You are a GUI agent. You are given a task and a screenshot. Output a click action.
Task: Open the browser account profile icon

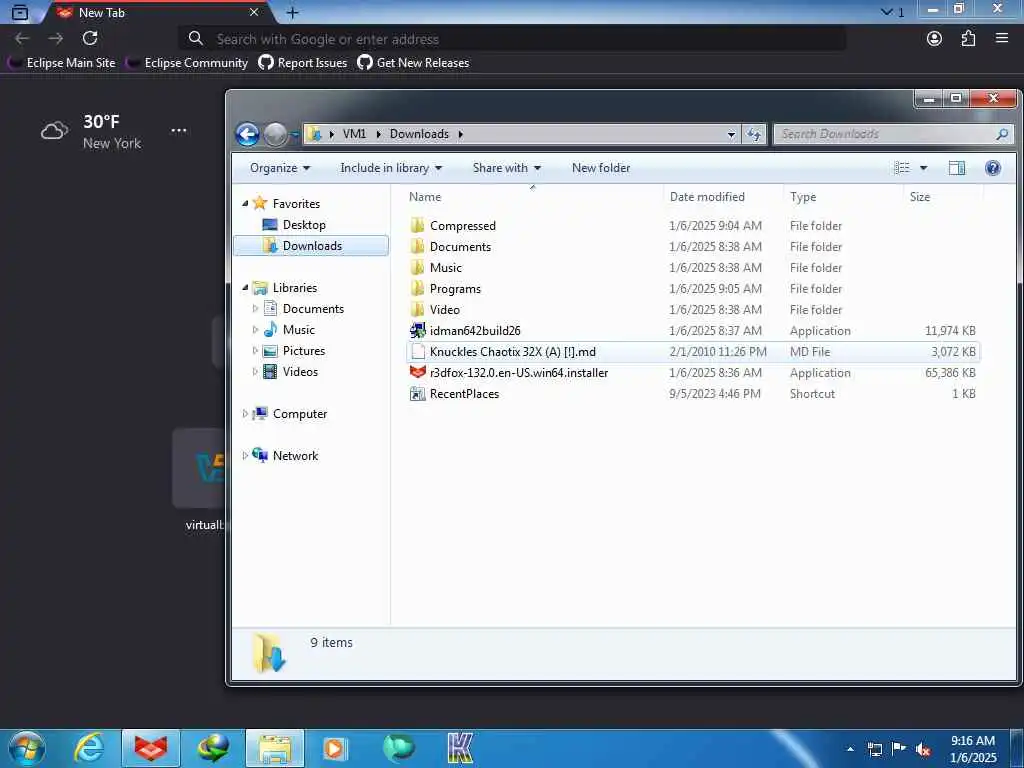pos(934,39)
